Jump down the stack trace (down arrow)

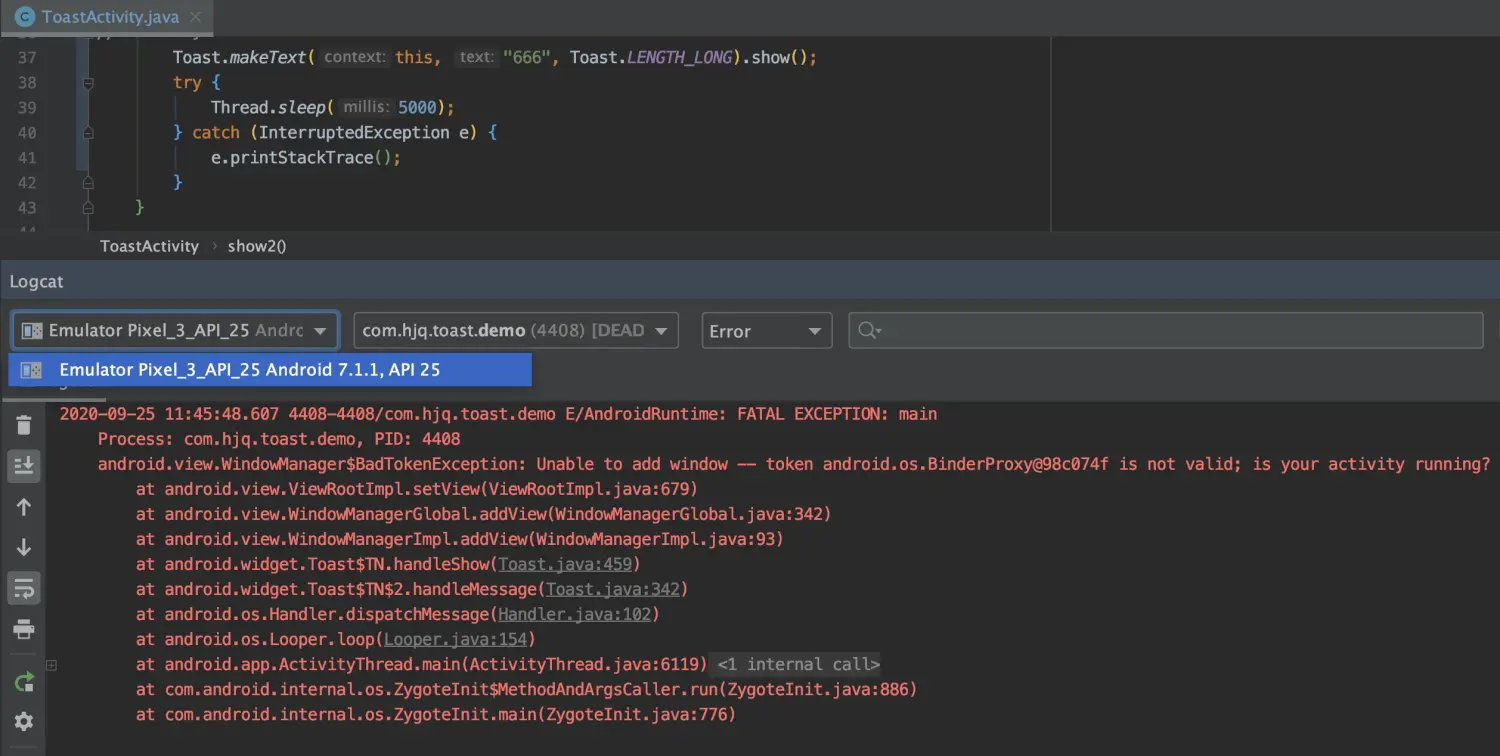point(24,547)
